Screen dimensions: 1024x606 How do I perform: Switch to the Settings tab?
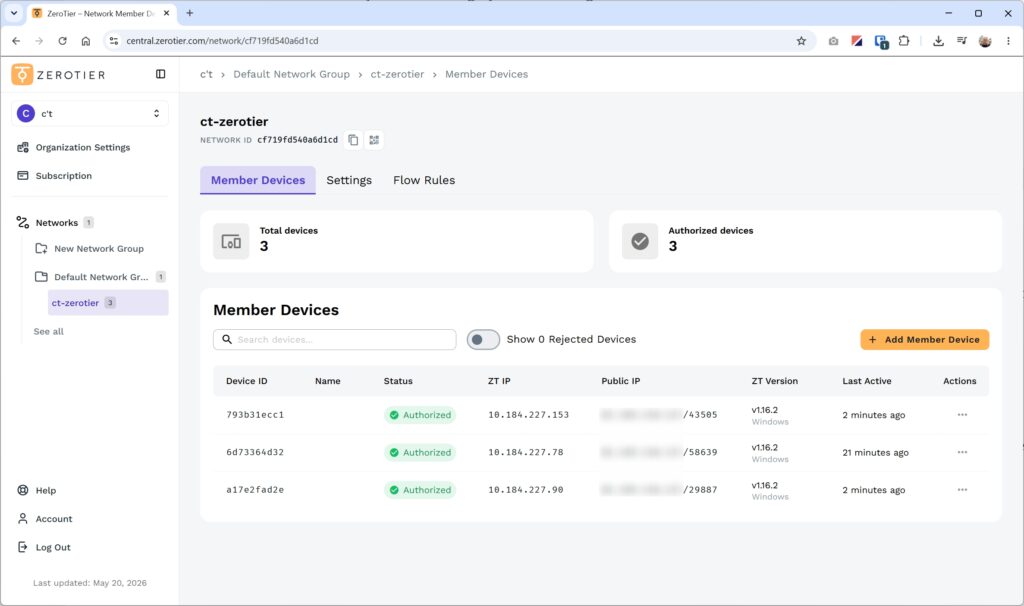(x=349, y=180)
